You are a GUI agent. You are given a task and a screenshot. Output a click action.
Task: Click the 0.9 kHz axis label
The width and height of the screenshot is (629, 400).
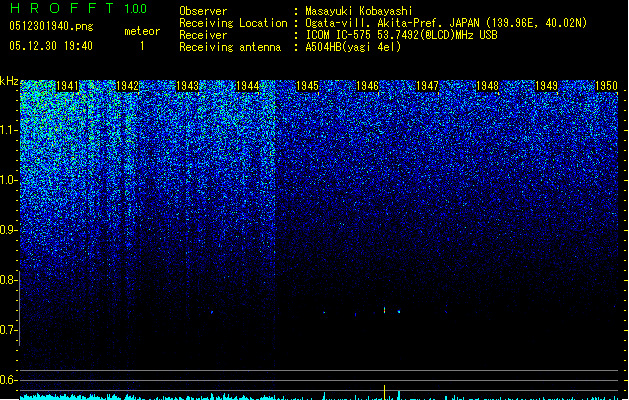(9, 230)
